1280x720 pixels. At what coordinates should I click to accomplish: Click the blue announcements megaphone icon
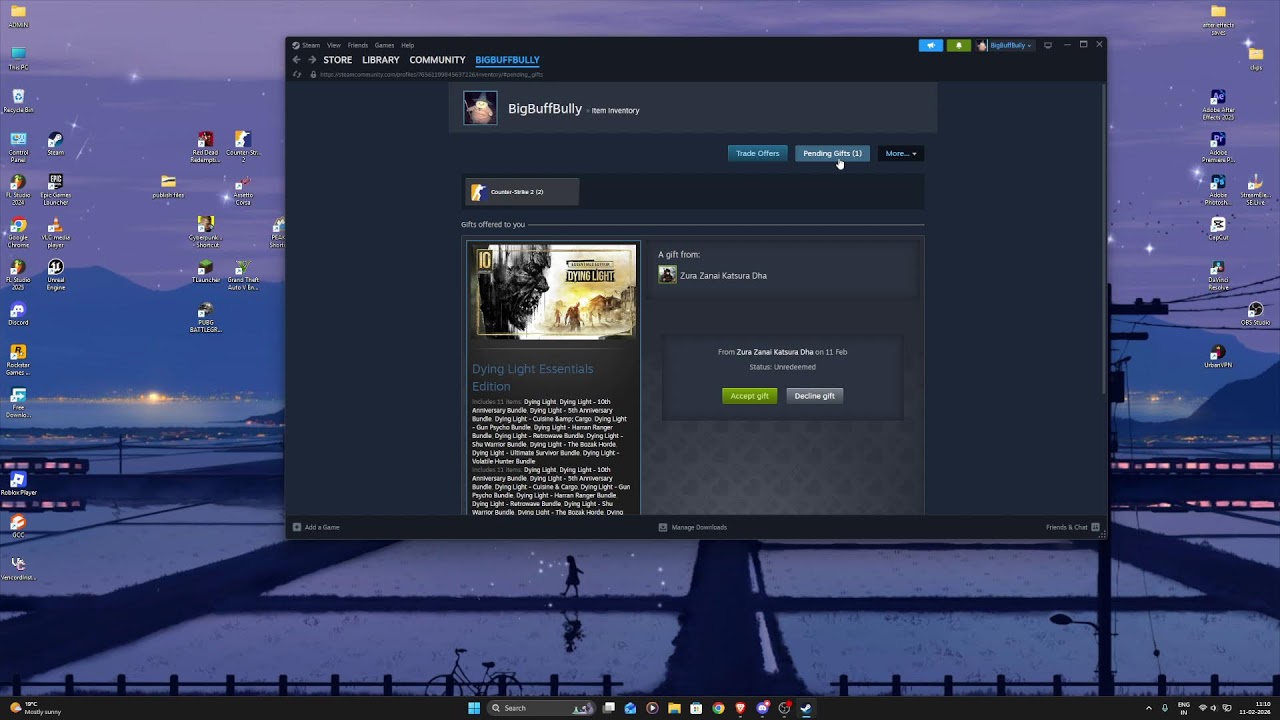point(930,45)
